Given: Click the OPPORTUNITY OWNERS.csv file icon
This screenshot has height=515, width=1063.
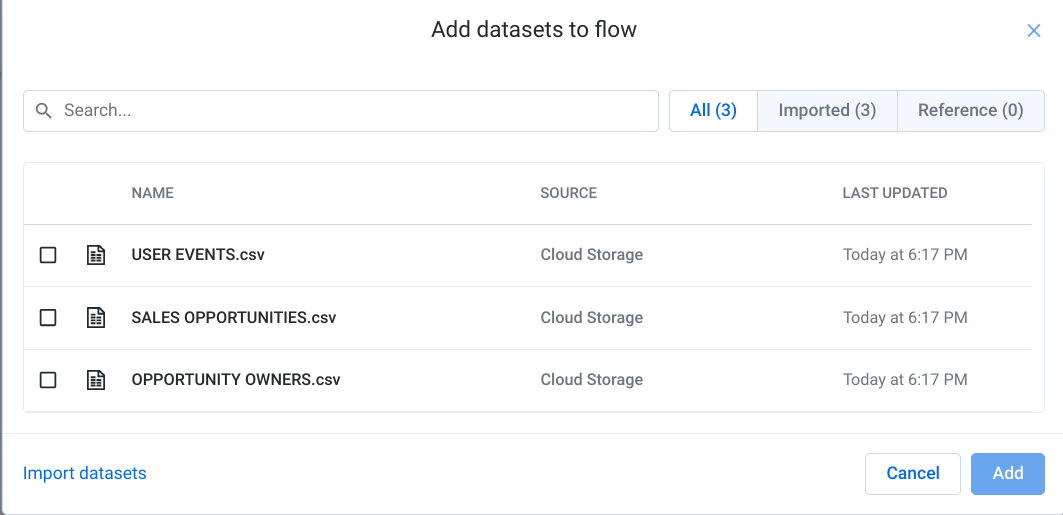Looking at the screenshot, I should click(x=96, y=380).
